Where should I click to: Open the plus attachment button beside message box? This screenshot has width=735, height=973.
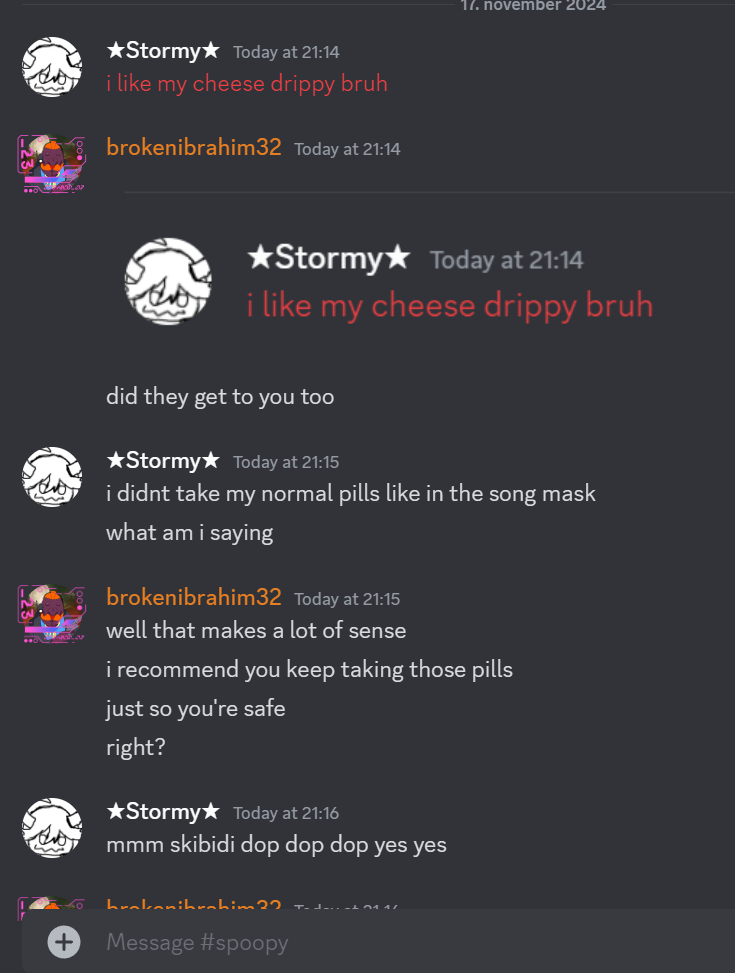(x=64, y=942)
